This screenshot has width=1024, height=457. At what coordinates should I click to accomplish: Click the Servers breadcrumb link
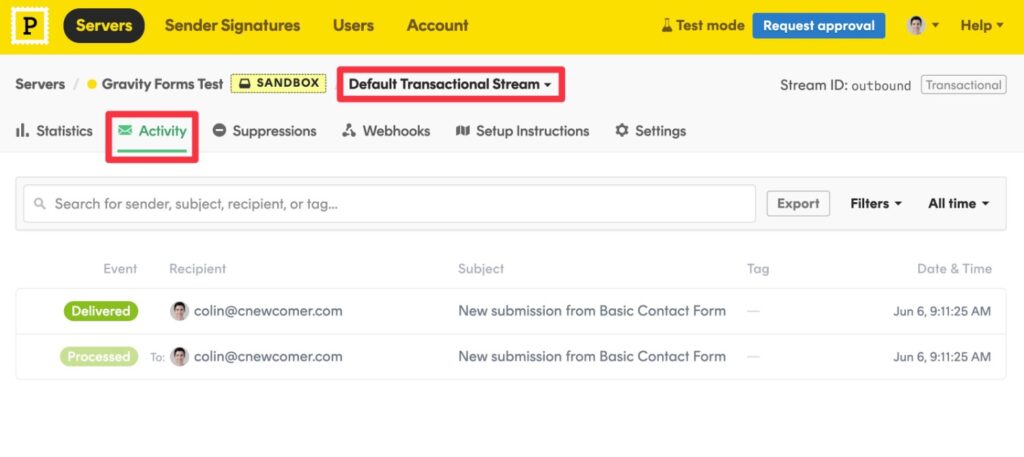click(x=40, y=84)
